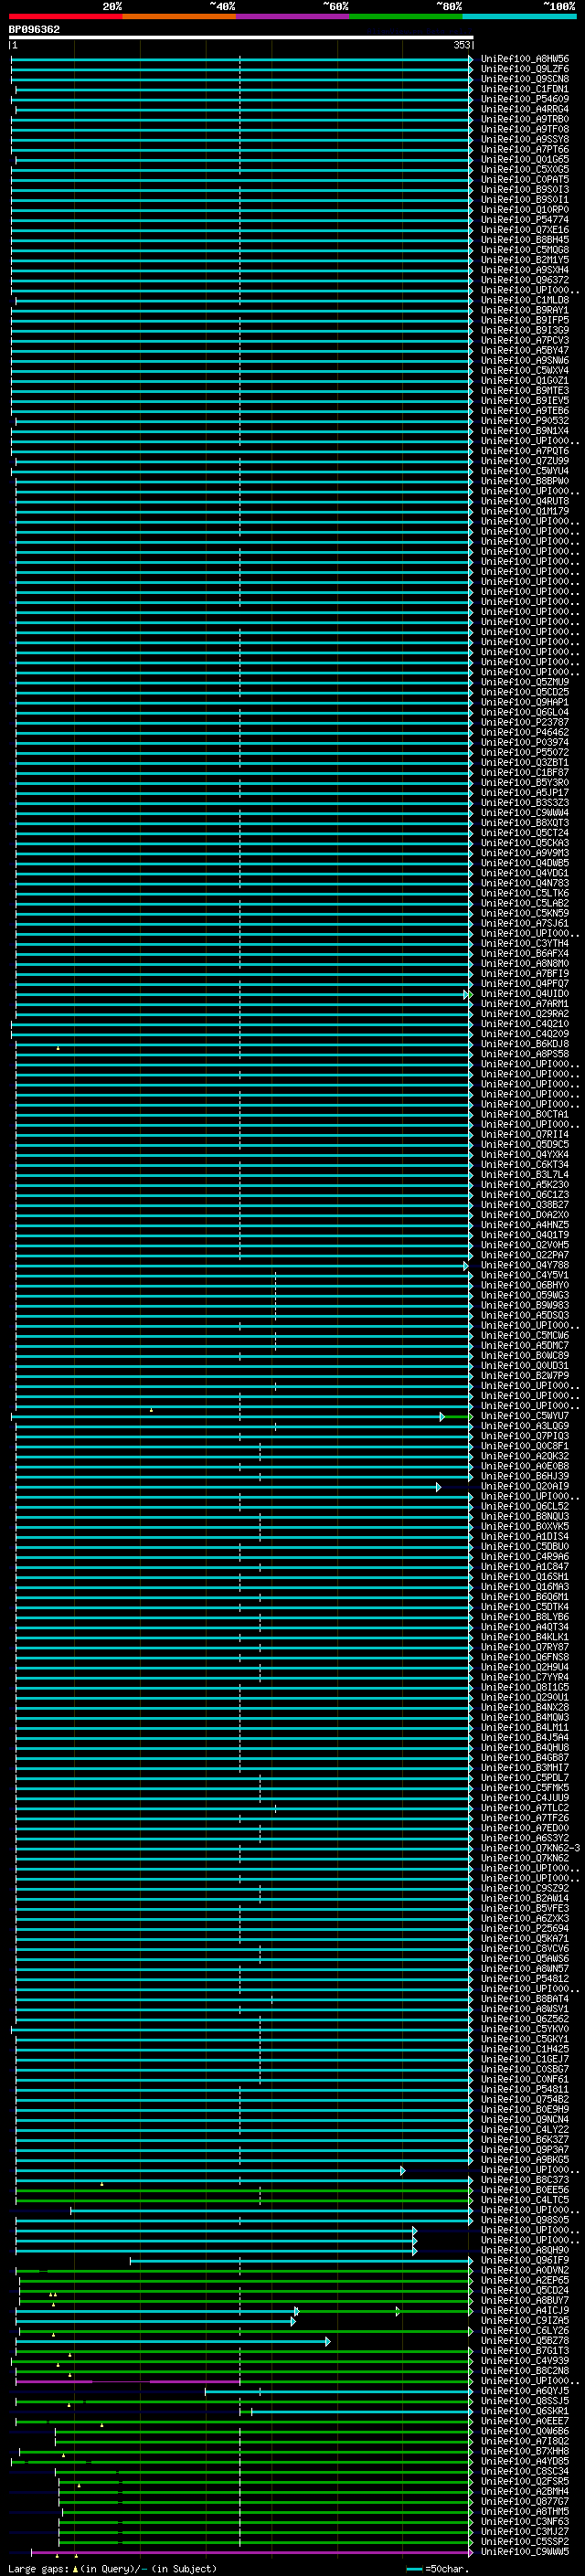Select hit UniRef100_C5WYU7
Image resolution: width=585 pixels, height=2576 pixels.
point(525,1416)
